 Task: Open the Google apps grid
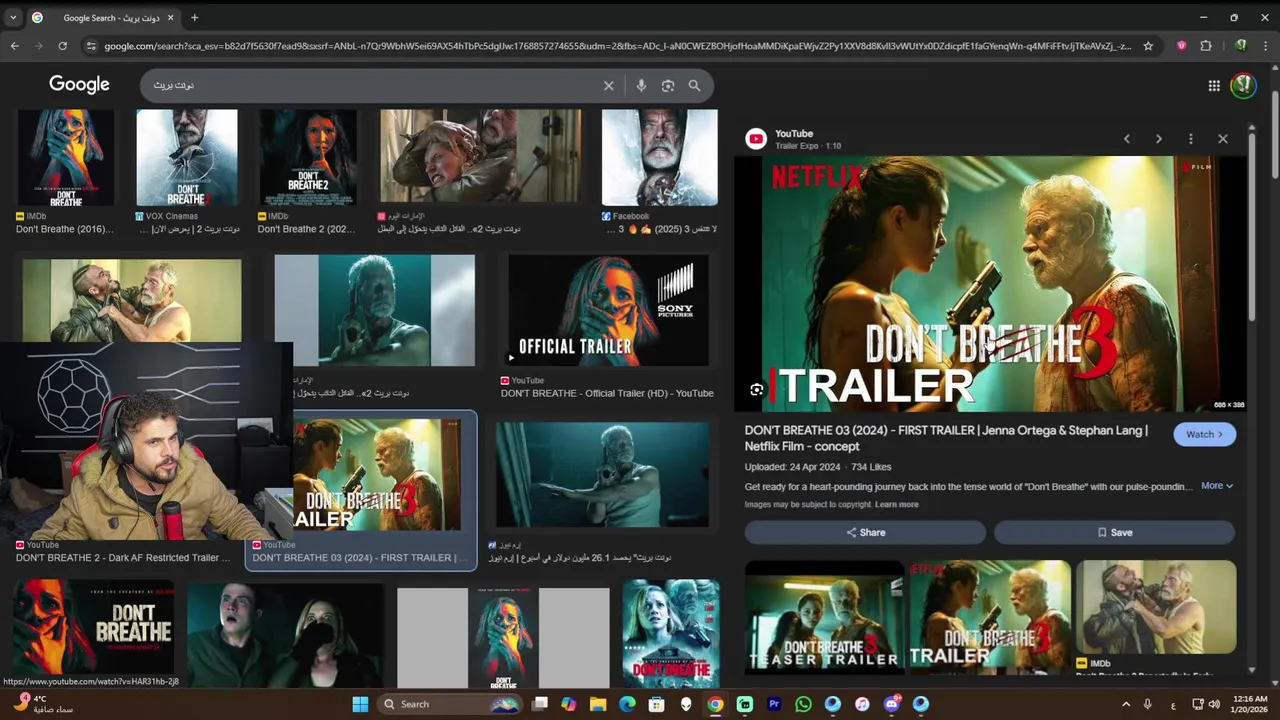(1214, 86)
